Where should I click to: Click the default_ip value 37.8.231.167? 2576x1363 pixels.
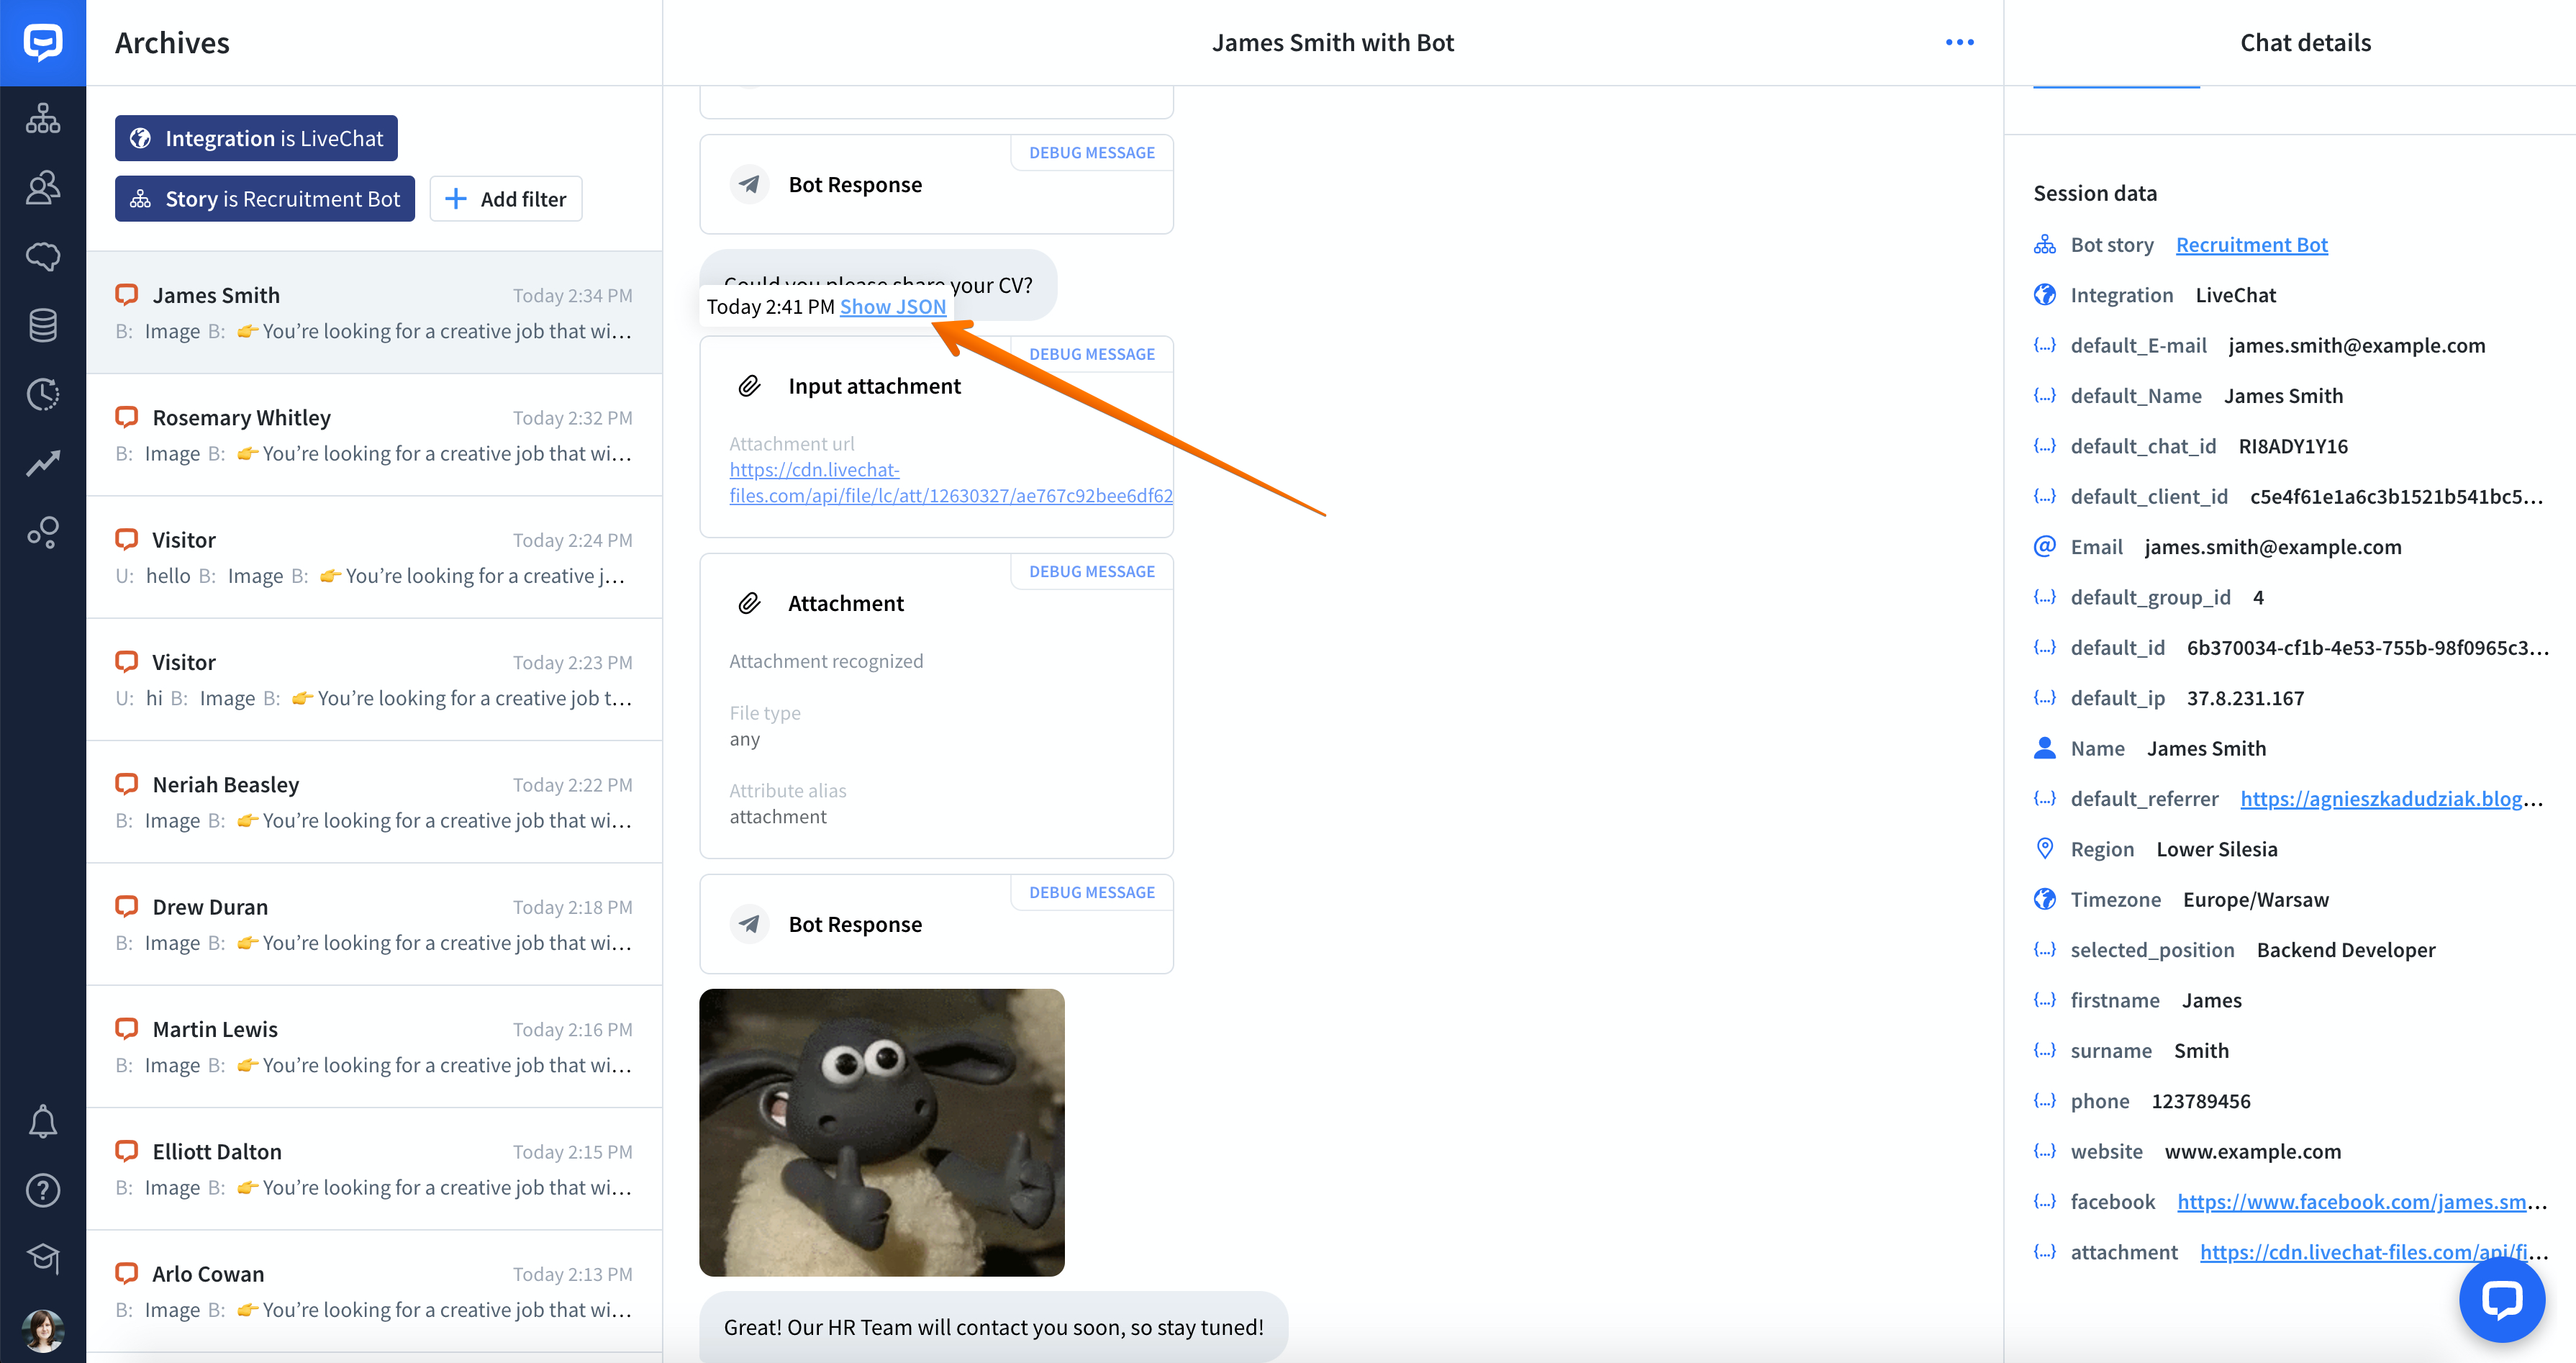tap(2245, 698)
